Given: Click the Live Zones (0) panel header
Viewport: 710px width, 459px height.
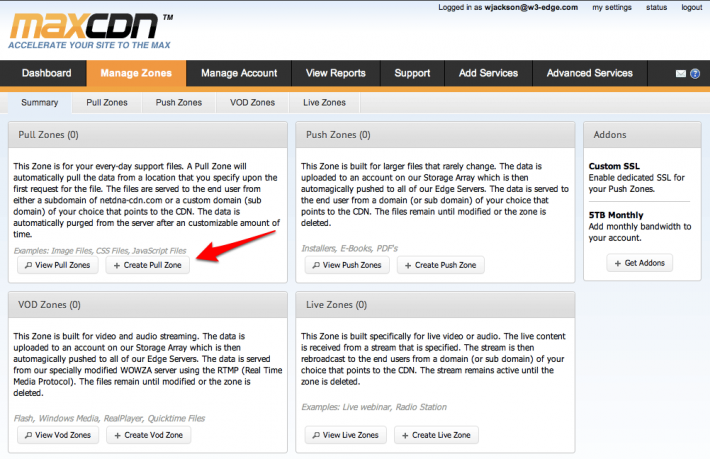Looking at the screenshot, I should click(435, 305).
